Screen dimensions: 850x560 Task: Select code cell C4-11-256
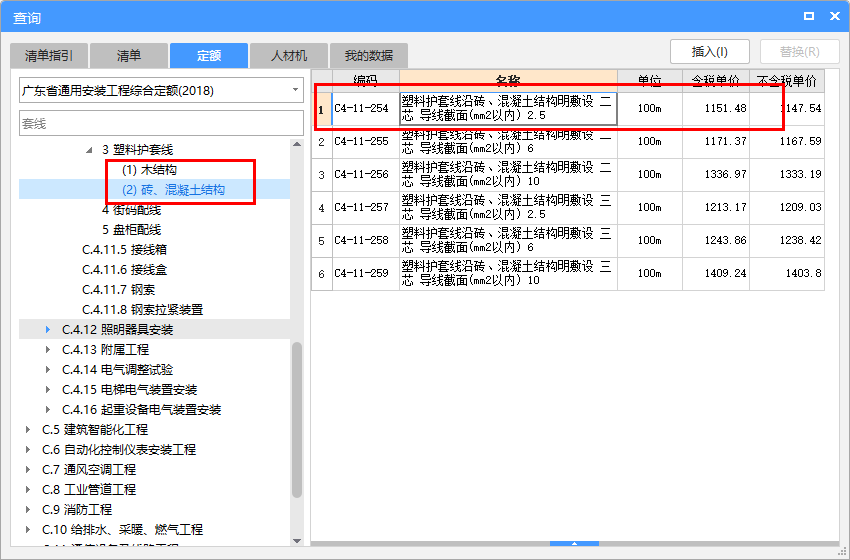click(366, 175)
